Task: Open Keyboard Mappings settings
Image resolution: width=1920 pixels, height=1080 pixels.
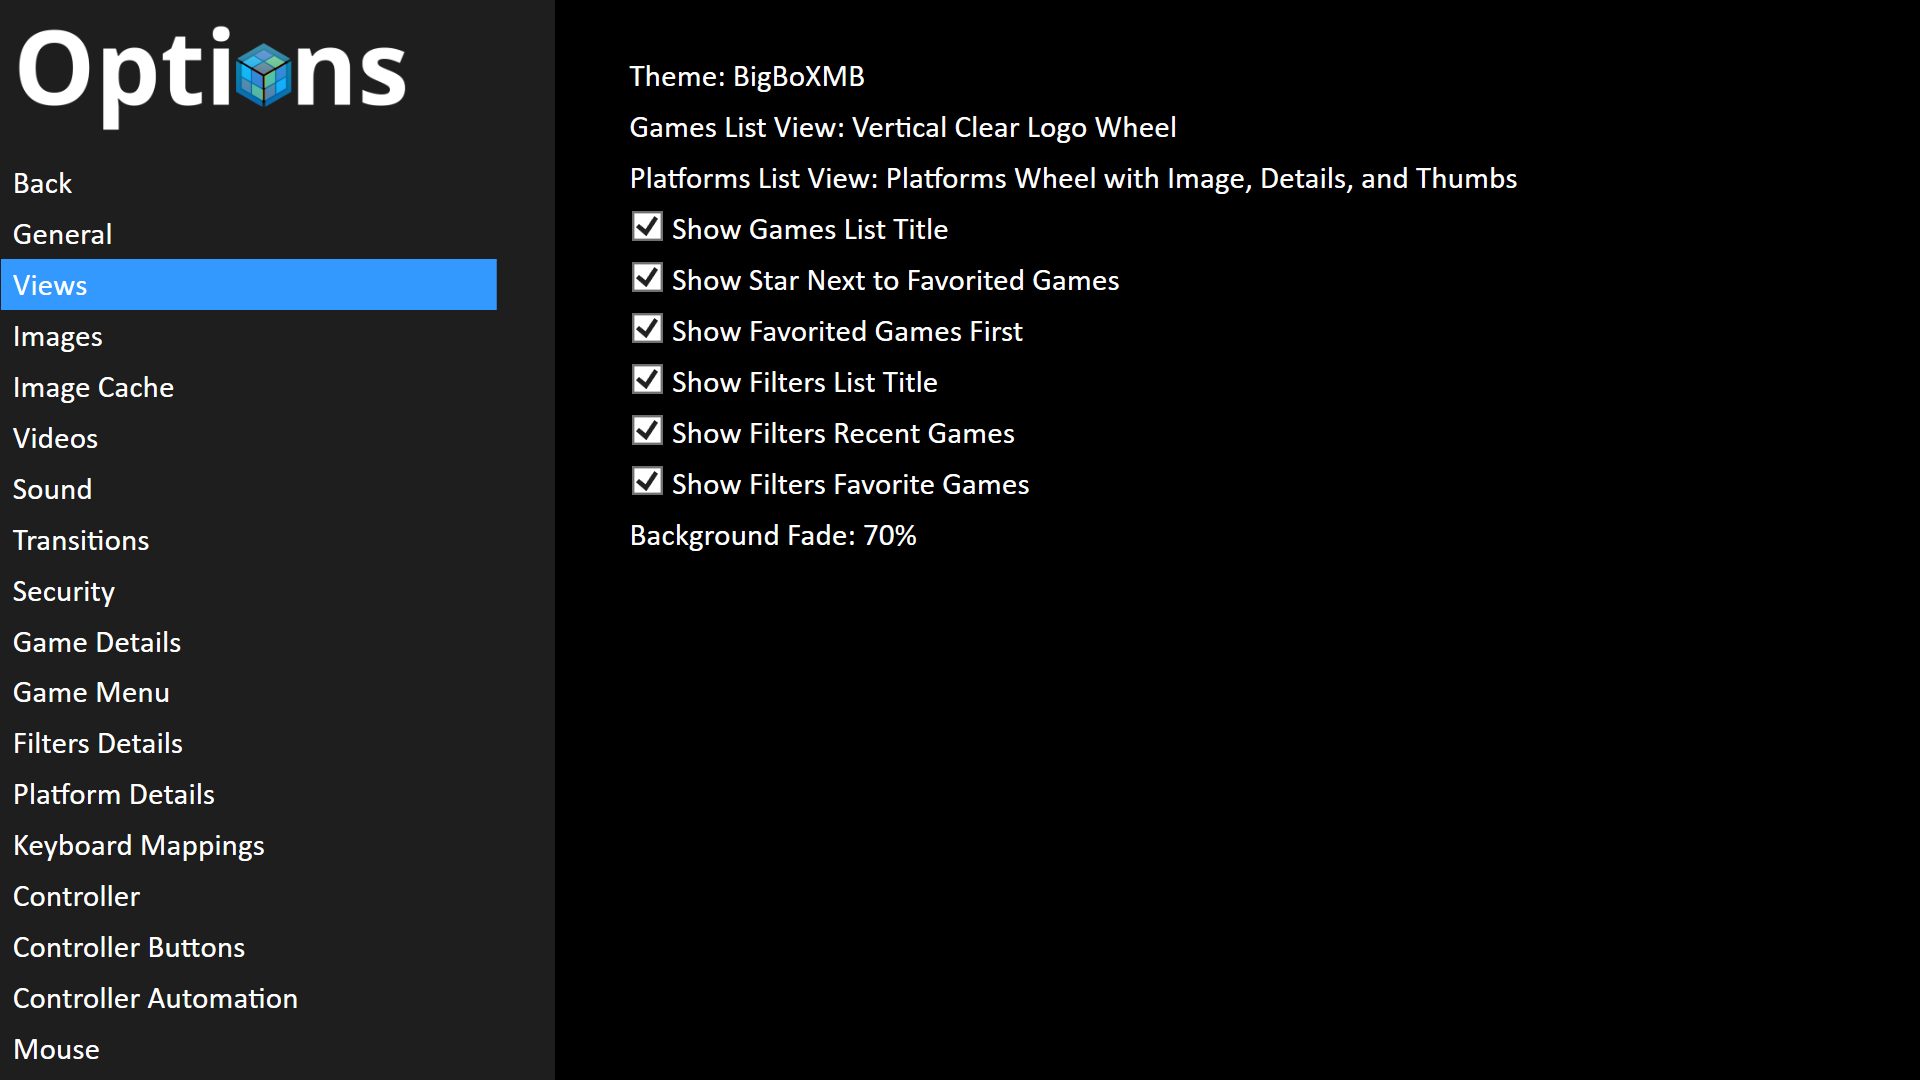Action: click(x=138, y=844)
